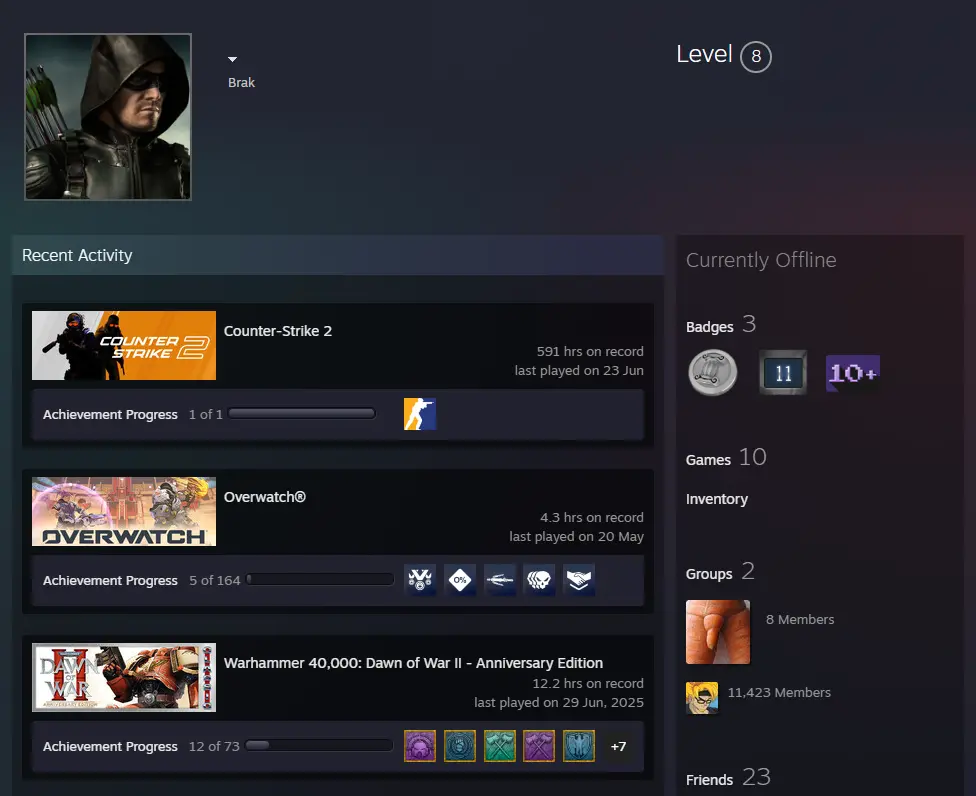Click the purple 10+ games badge
This screenshot has width=976, height=796.
click(853, 373)
